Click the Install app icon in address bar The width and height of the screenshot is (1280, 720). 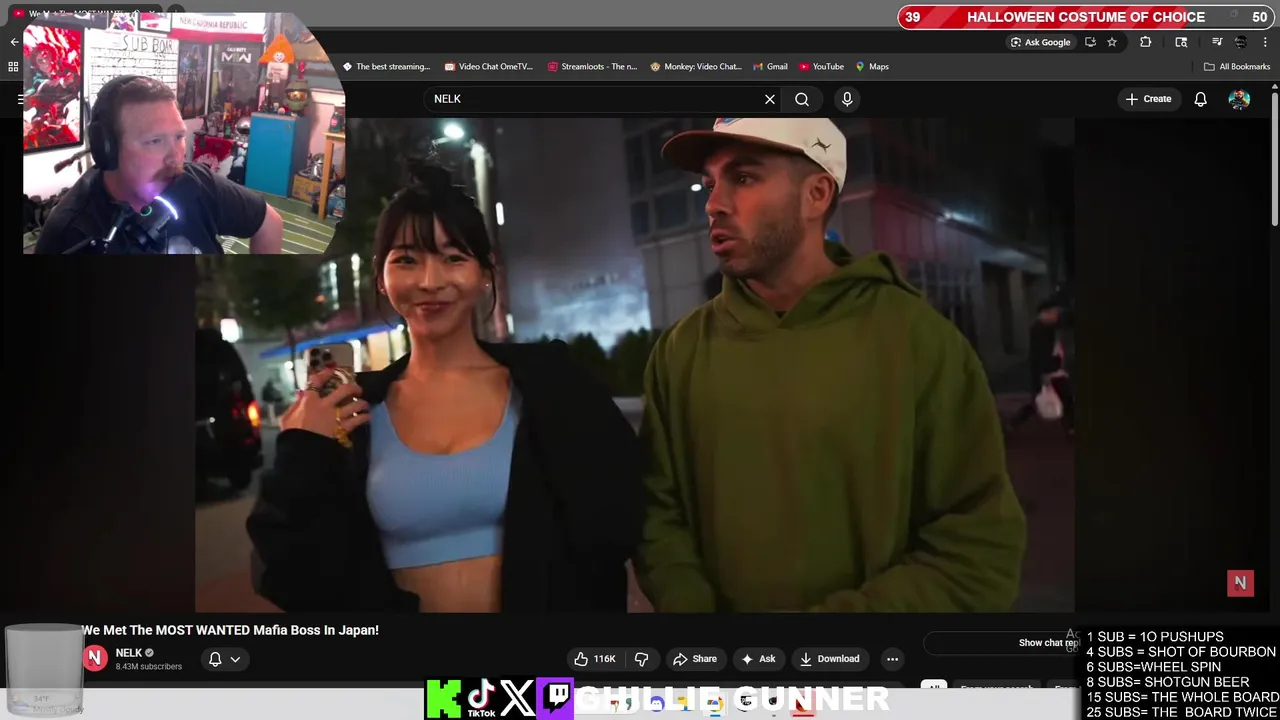pyautogui.click(x=1090, y=42)
